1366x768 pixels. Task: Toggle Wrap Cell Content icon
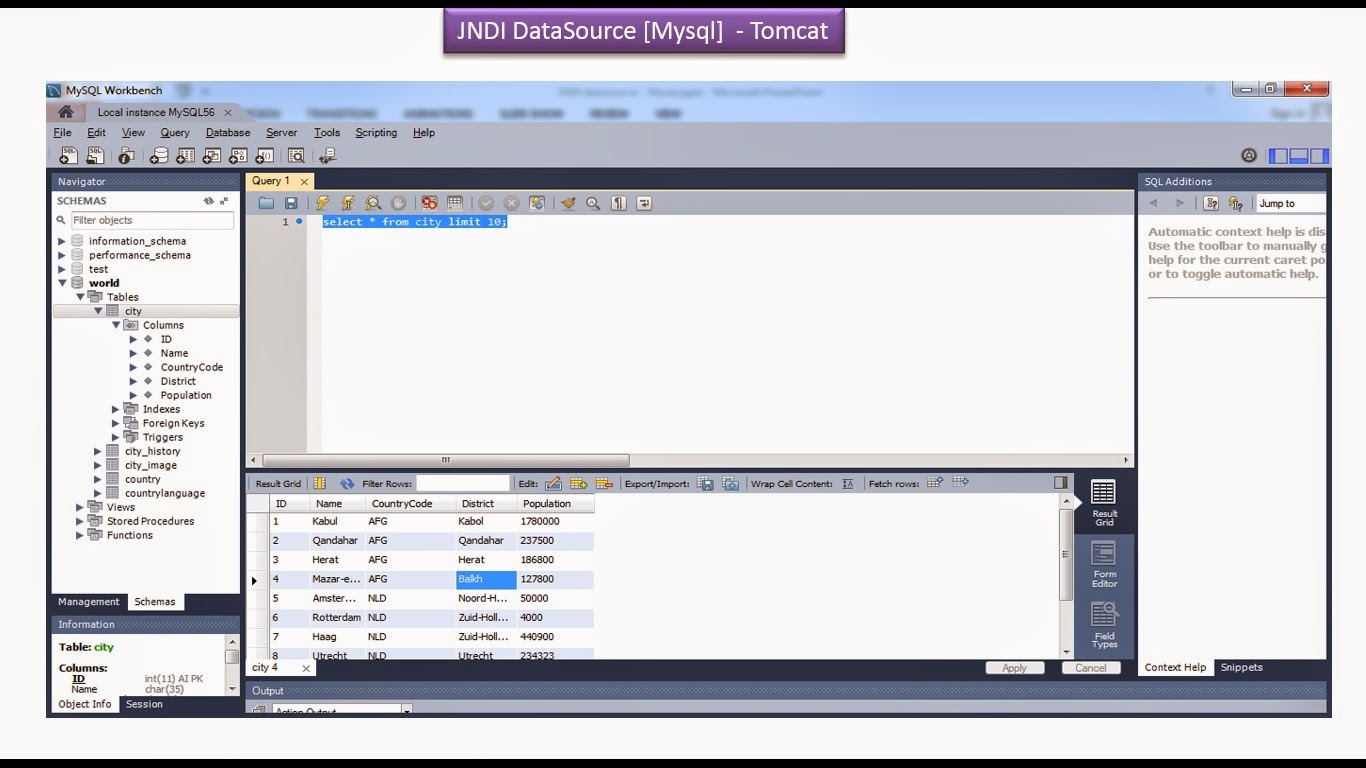tap(848, 483)
